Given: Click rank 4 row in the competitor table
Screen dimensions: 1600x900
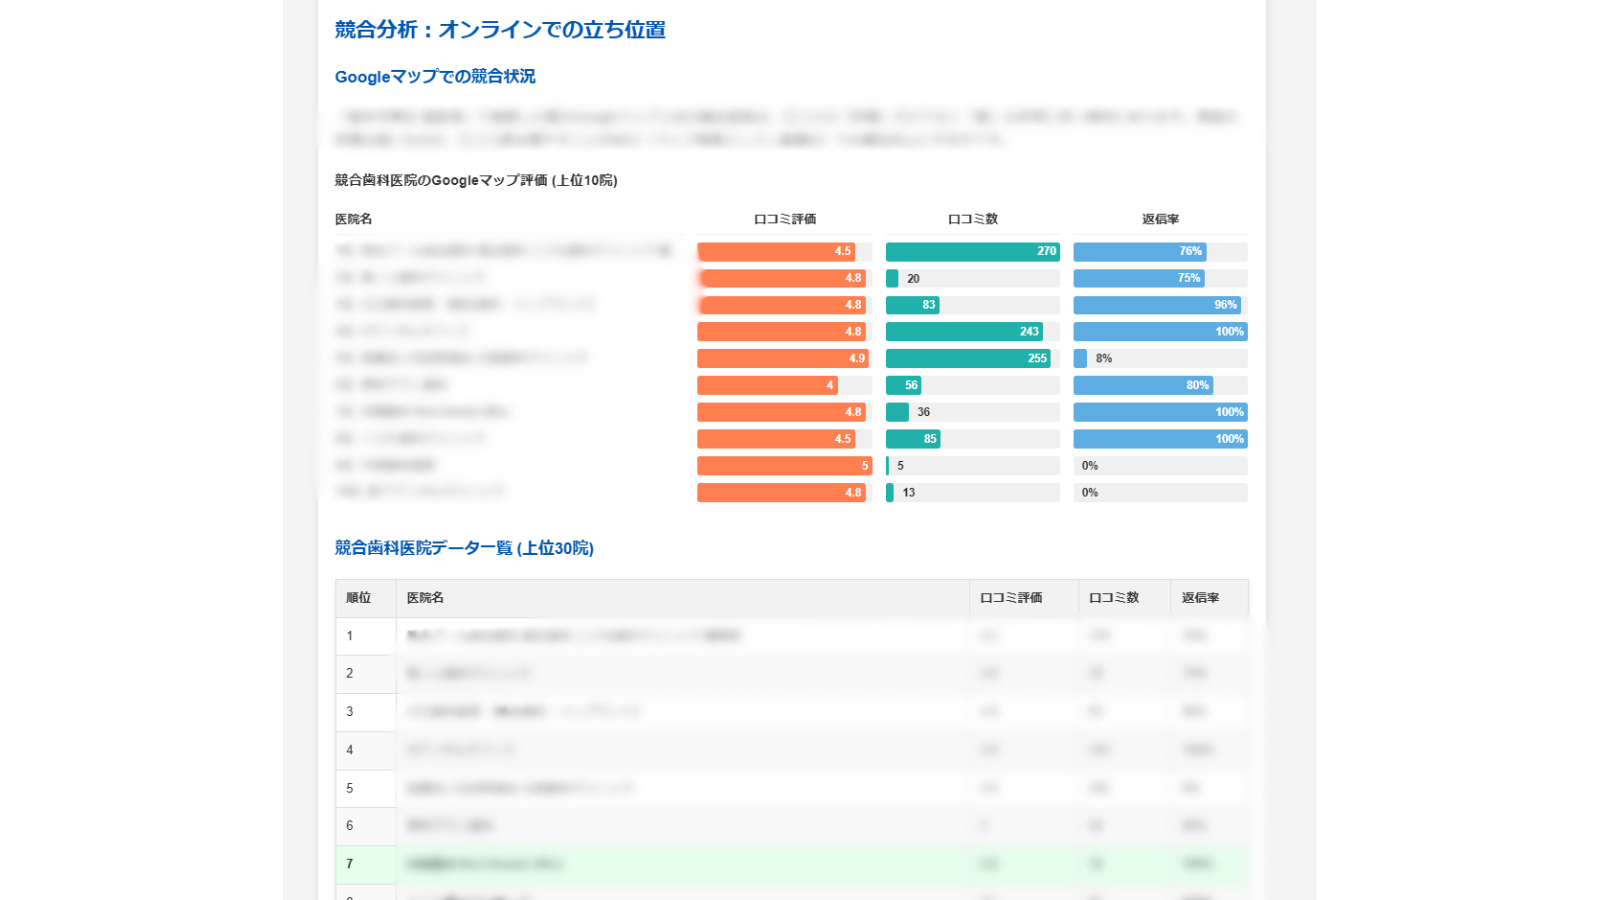Looking at the screenshot, I should coord(700,750).
